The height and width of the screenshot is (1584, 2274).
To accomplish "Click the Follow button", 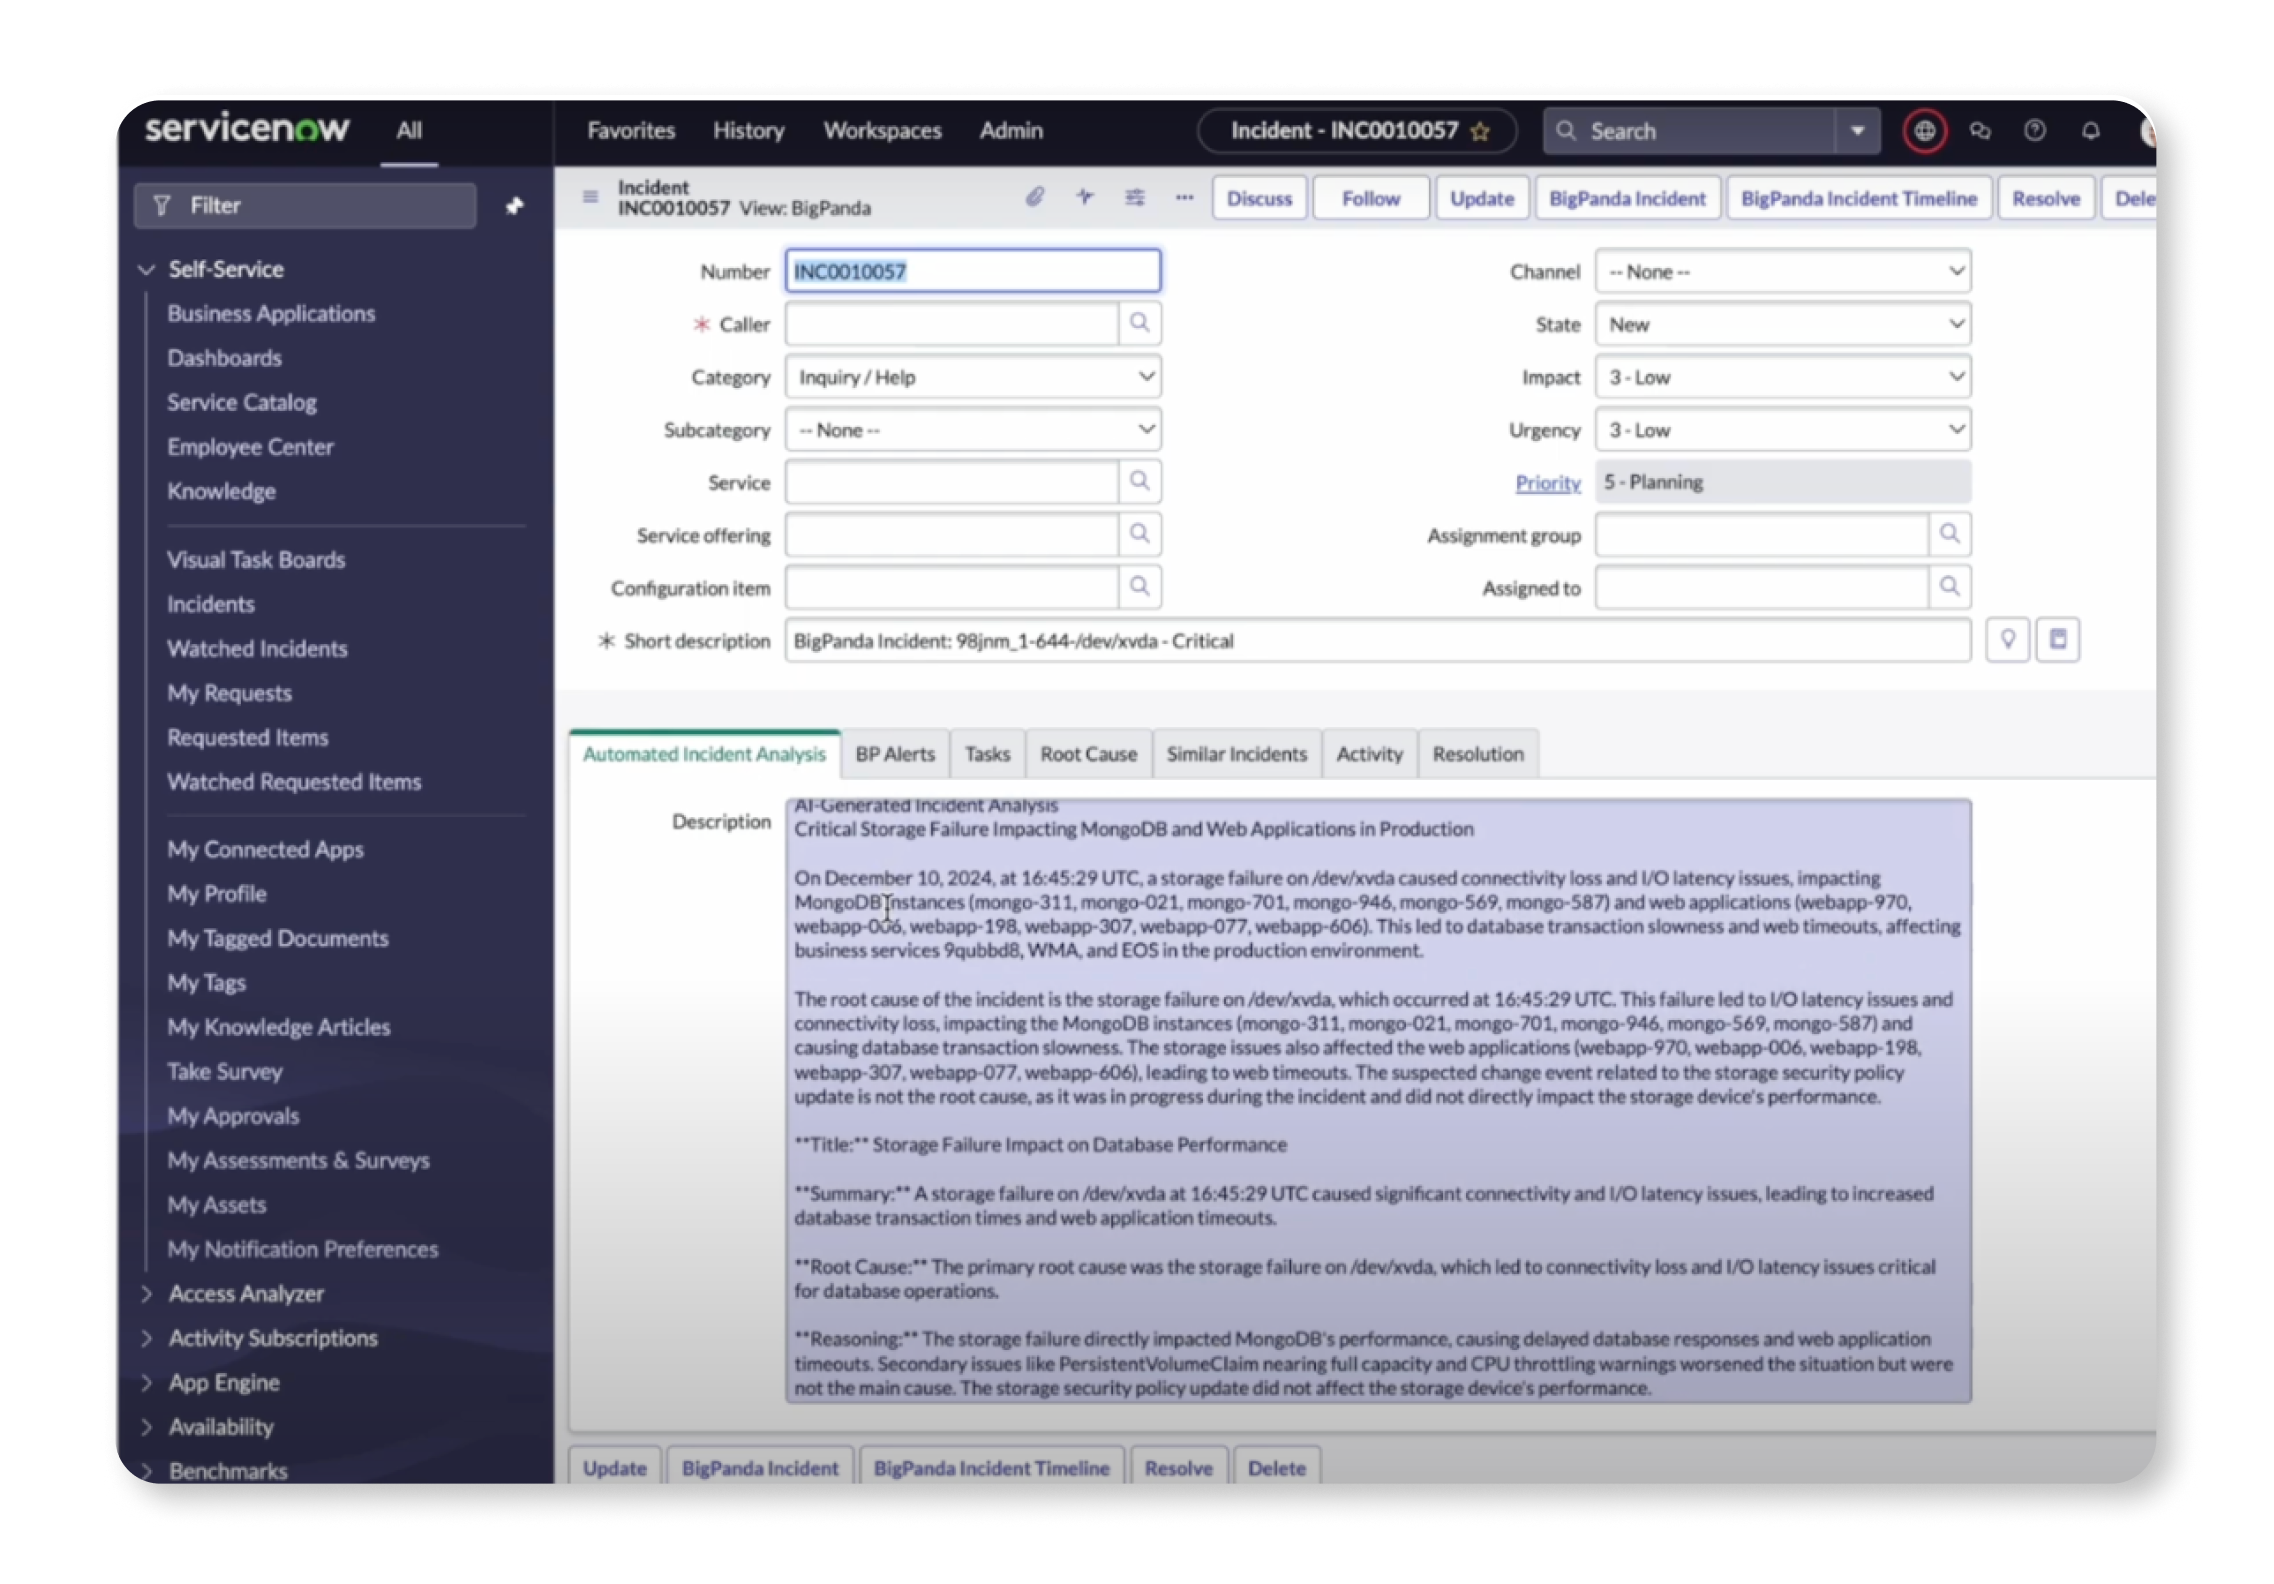I will click(1370, 199).
